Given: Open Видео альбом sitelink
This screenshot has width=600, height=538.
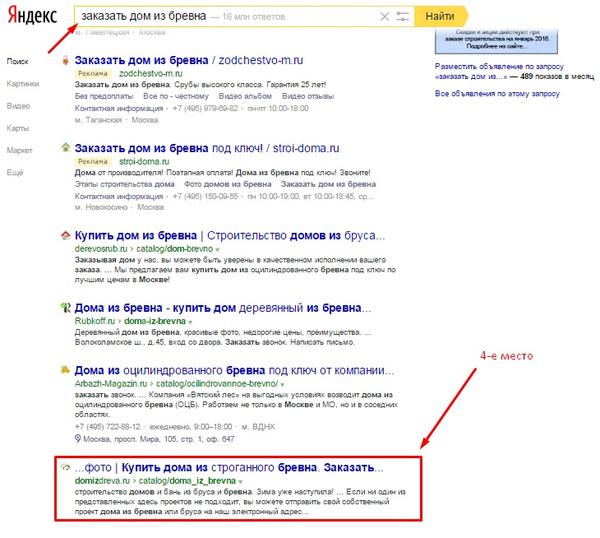Looking at the screenshot, I should tap(245, 96).
